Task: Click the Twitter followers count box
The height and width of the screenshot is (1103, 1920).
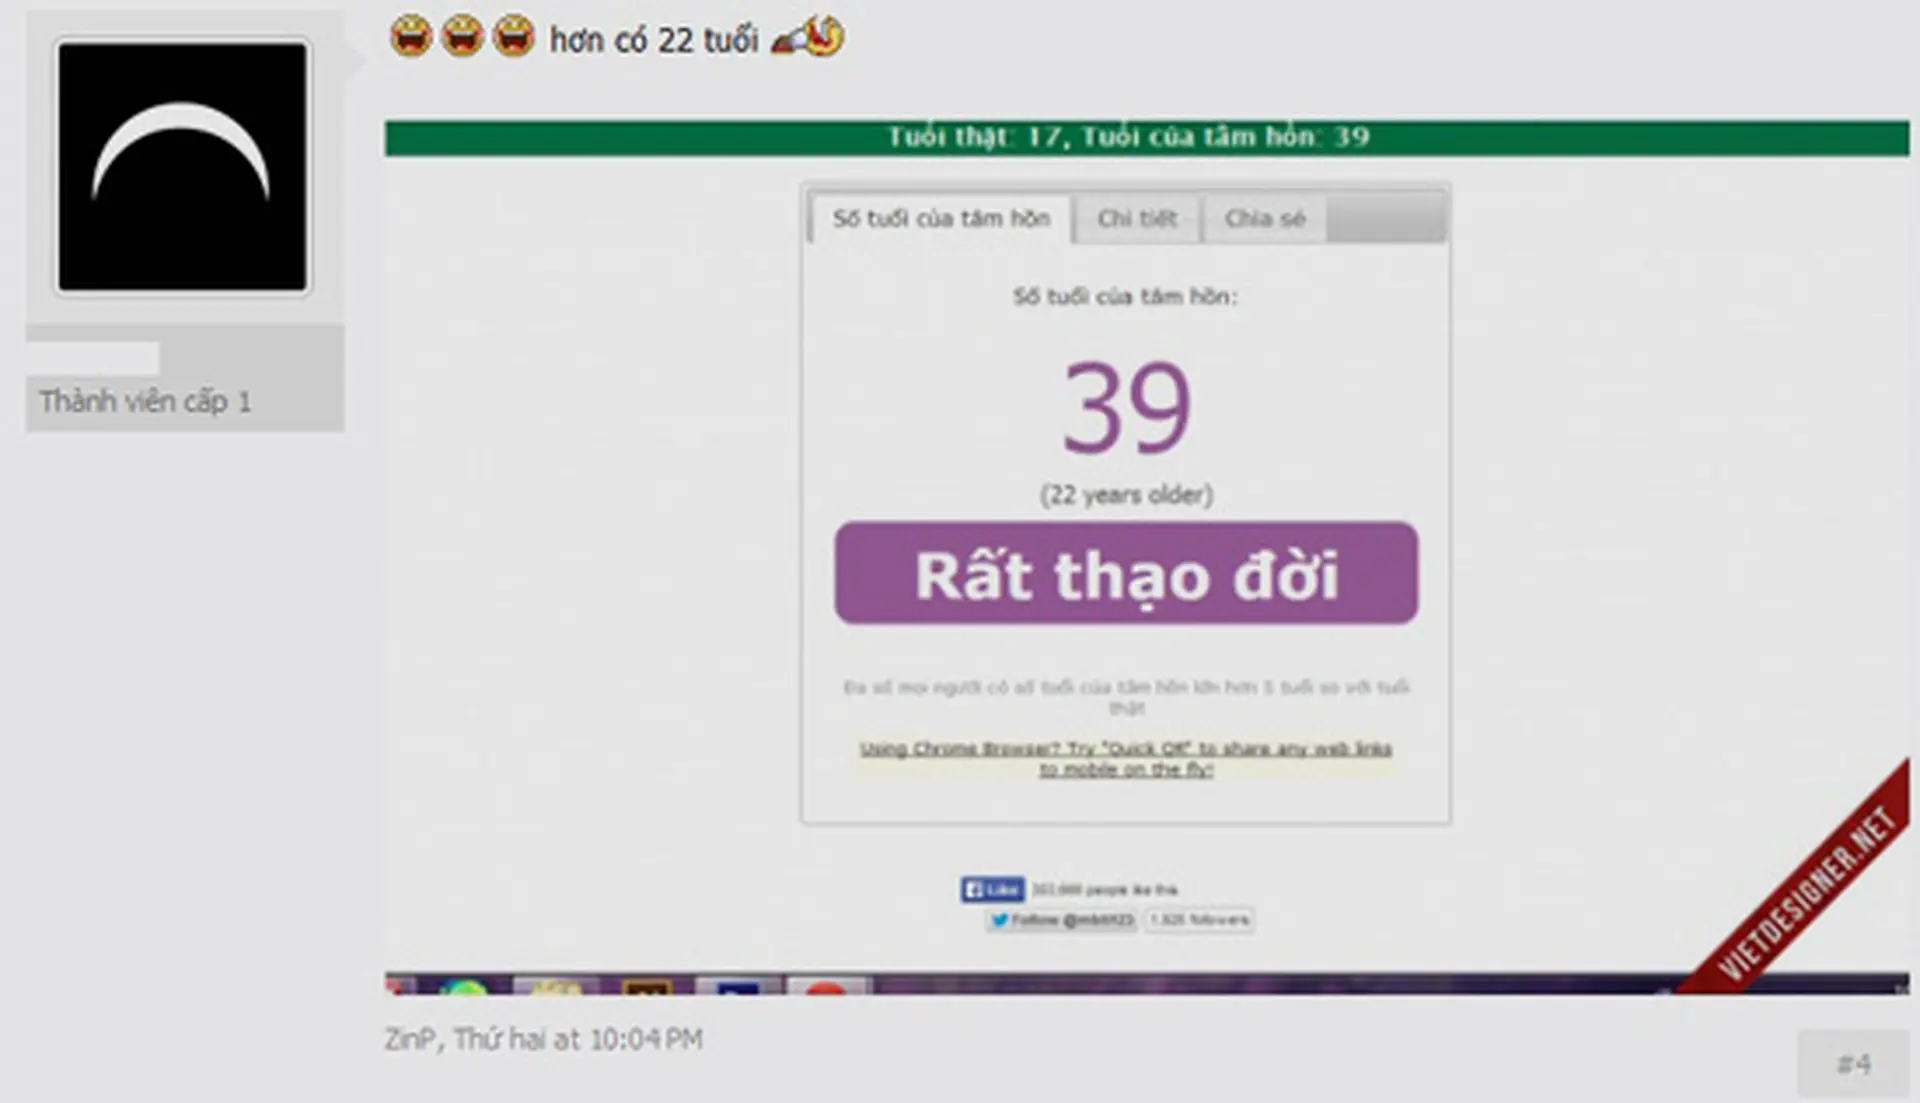Action: point(1199,920)
